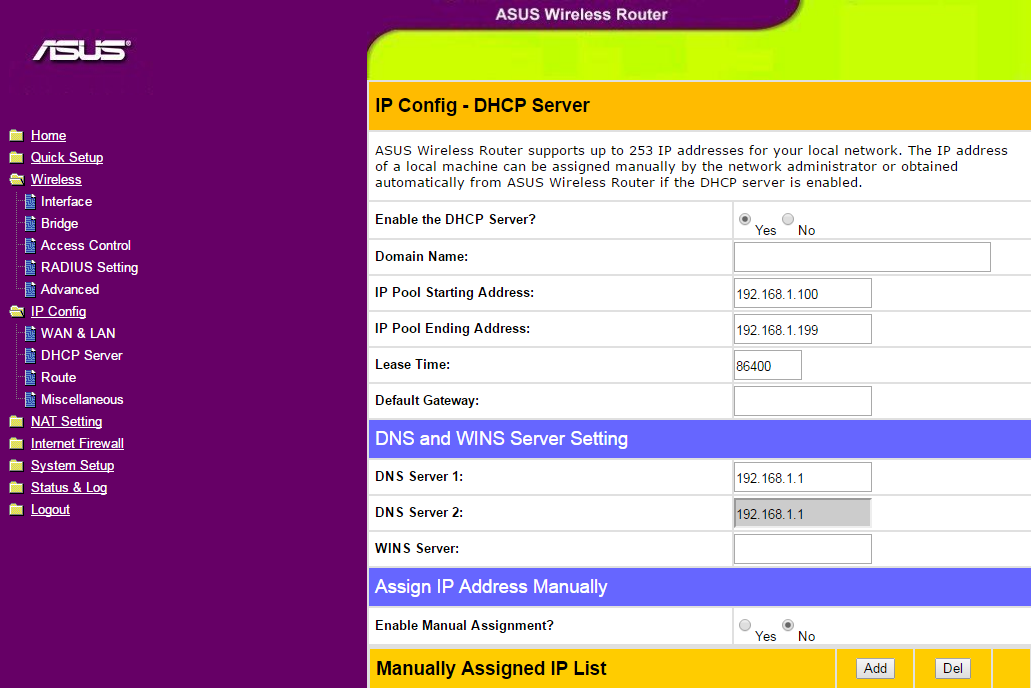
Task: Click the IP Config - DHCP Server heading
Action: tap(482, 106)
